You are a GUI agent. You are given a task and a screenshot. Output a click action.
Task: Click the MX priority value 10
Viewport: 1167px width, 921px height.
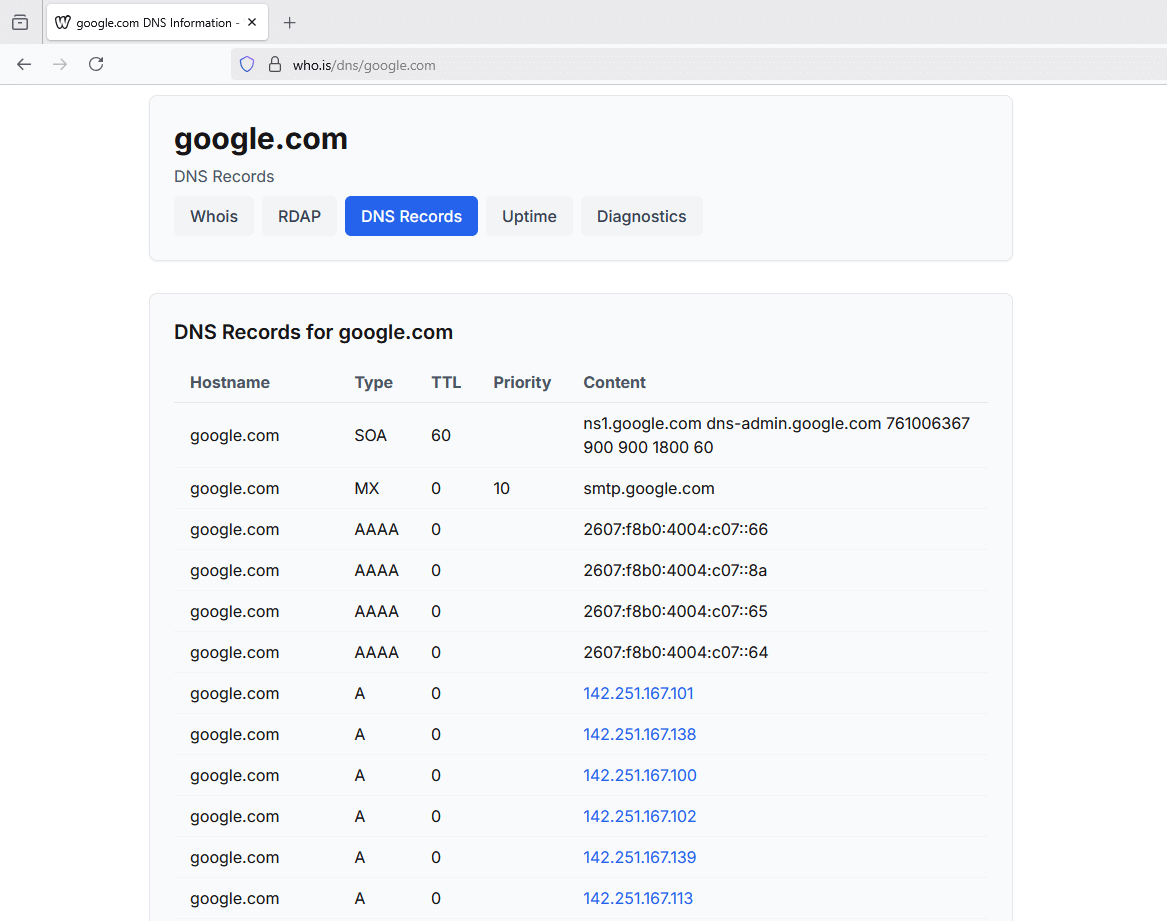click(x=502, y=488)
